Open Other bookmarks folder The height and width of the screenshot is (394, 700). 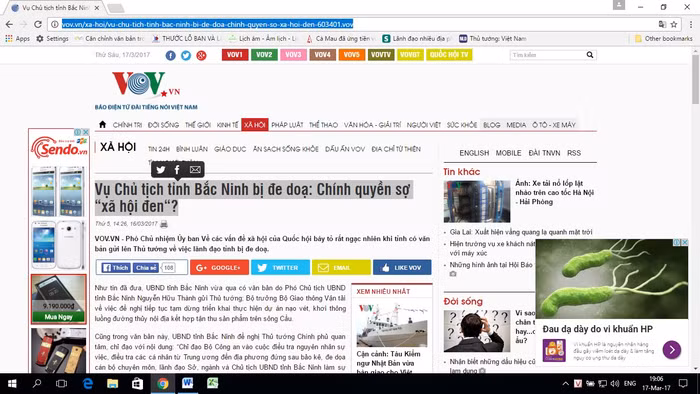(x=664, y=39)
